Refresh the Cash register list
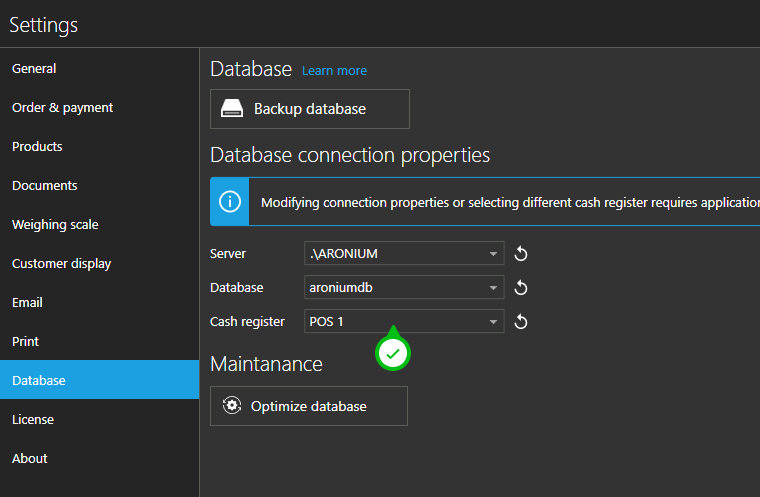This screenshot has width=760, height=497. click(x=521, y=321)
